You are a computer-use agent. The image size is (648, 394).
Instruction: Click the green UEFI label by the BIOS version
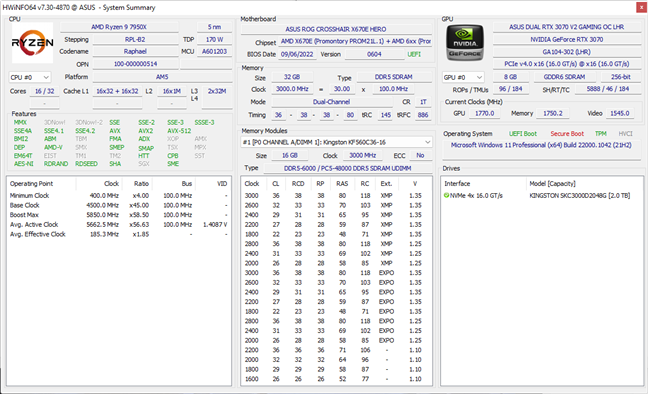(414, 54)
